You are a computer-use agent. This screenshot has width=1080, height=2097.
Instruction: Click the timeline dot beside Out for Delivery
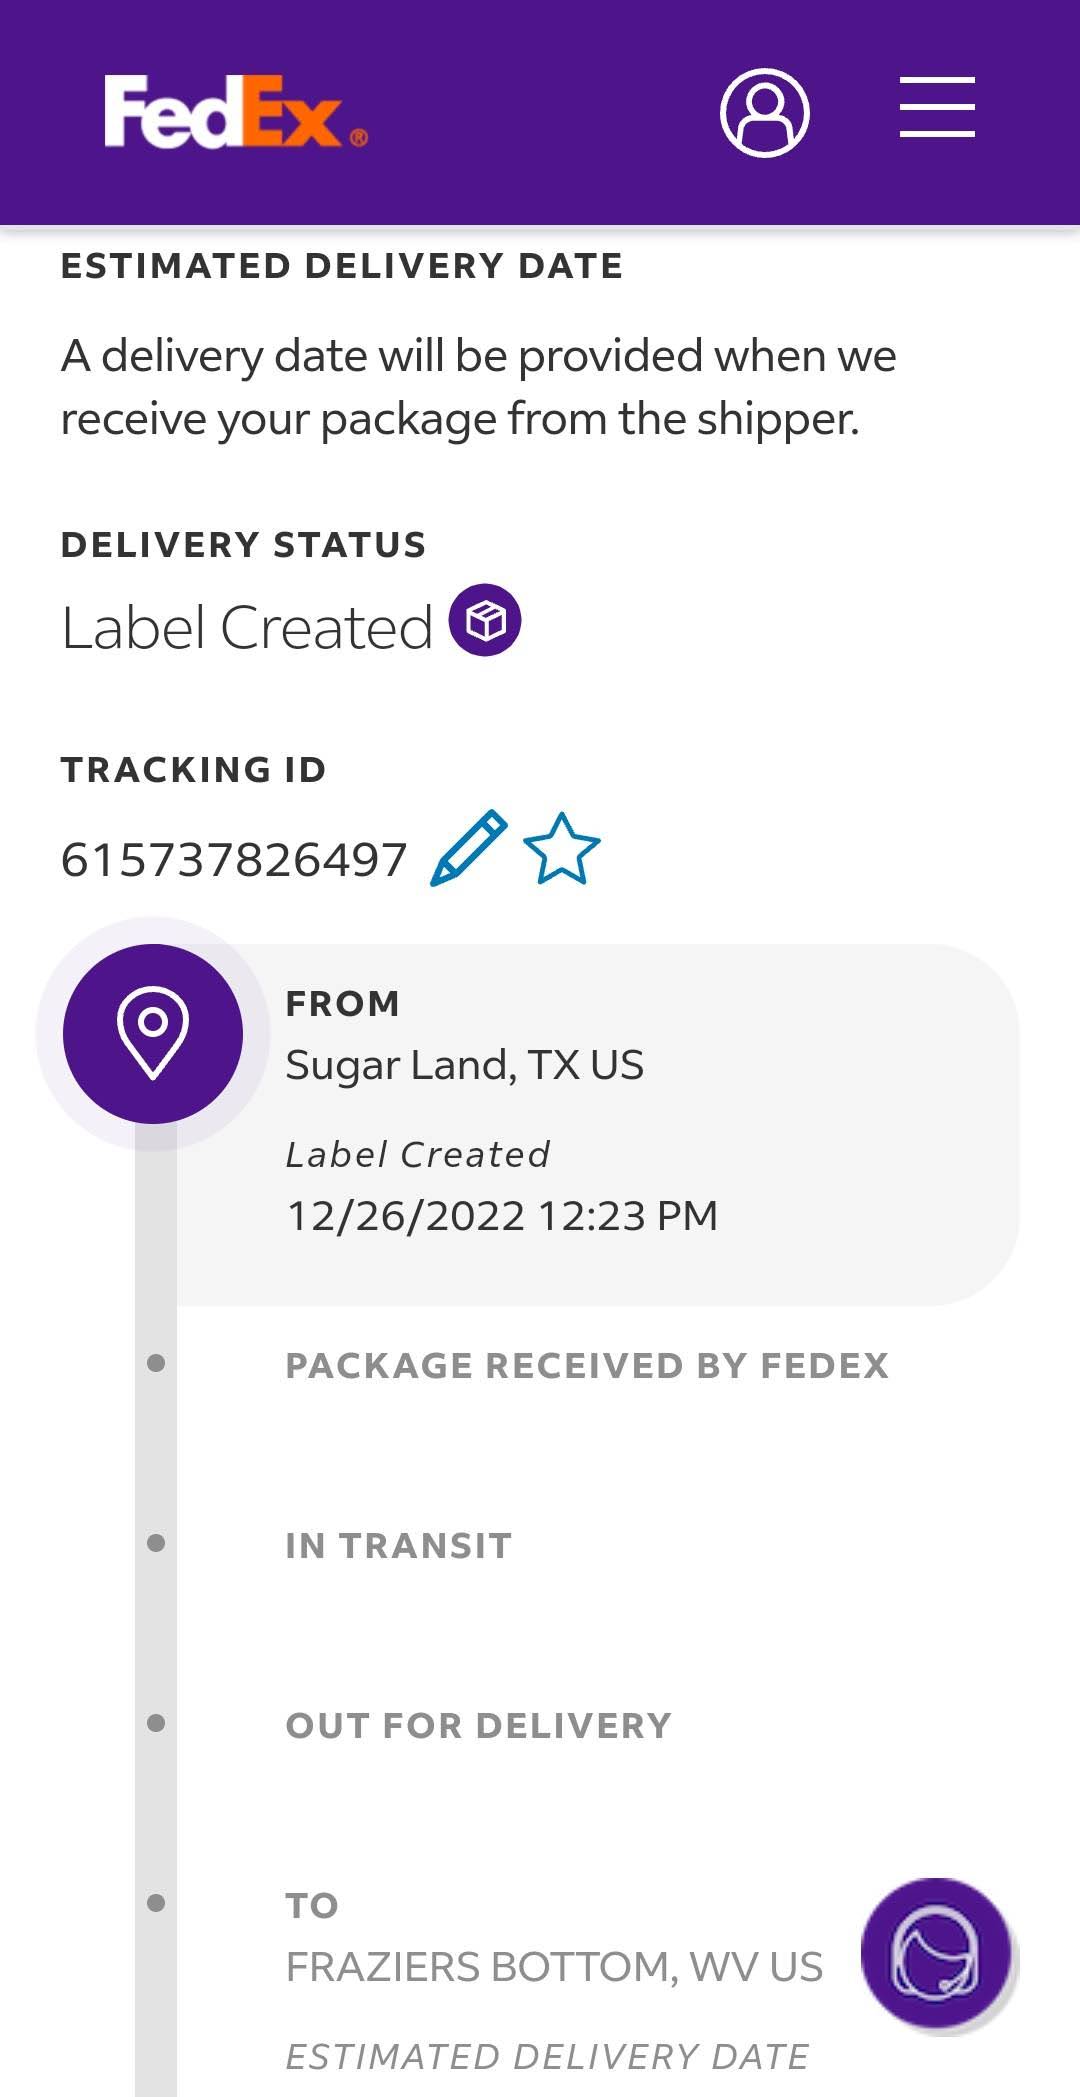(156, 1723)
